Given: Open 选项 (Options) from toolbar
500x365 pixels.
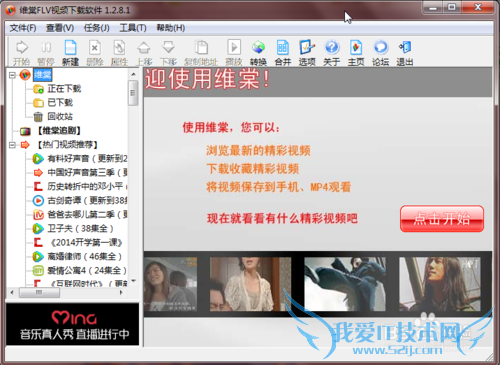Looking at the screenshot, I should (x=307, y=52).
